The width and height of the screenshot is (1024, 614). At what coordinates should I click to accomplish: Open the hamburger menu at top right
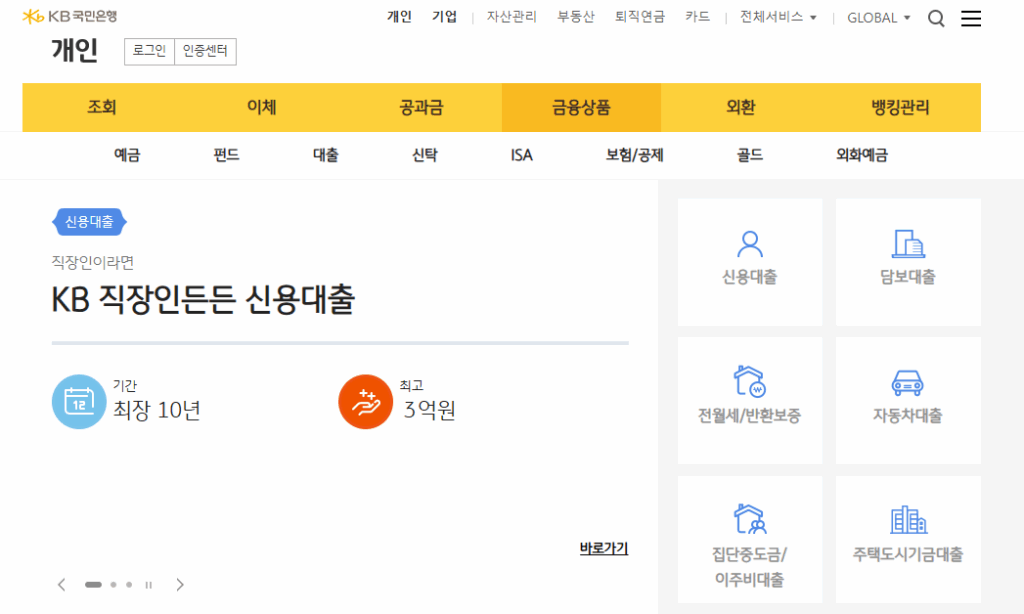click(x=971, y=17)
